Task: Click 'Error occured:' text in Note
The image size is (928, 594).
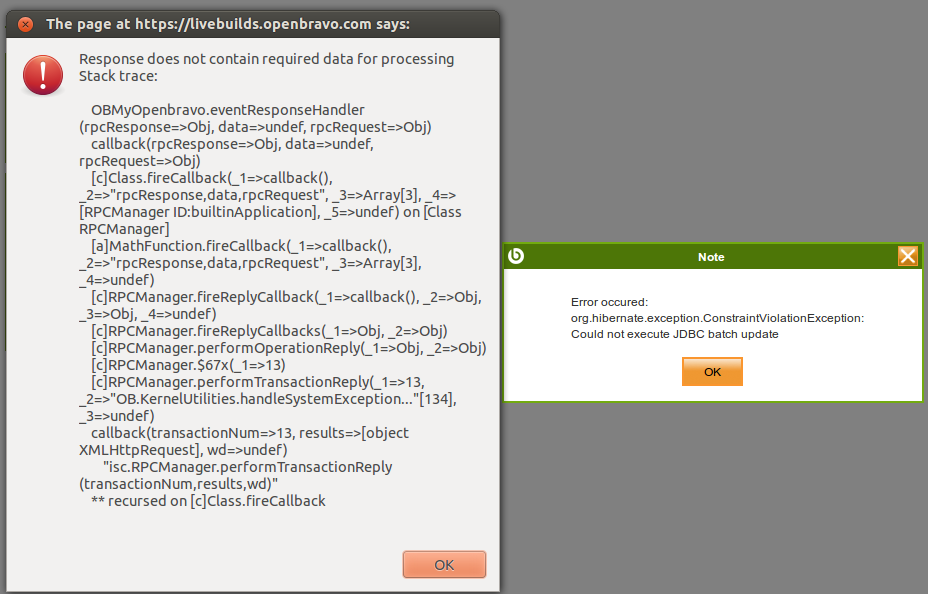Action: (x=610, y=302)
